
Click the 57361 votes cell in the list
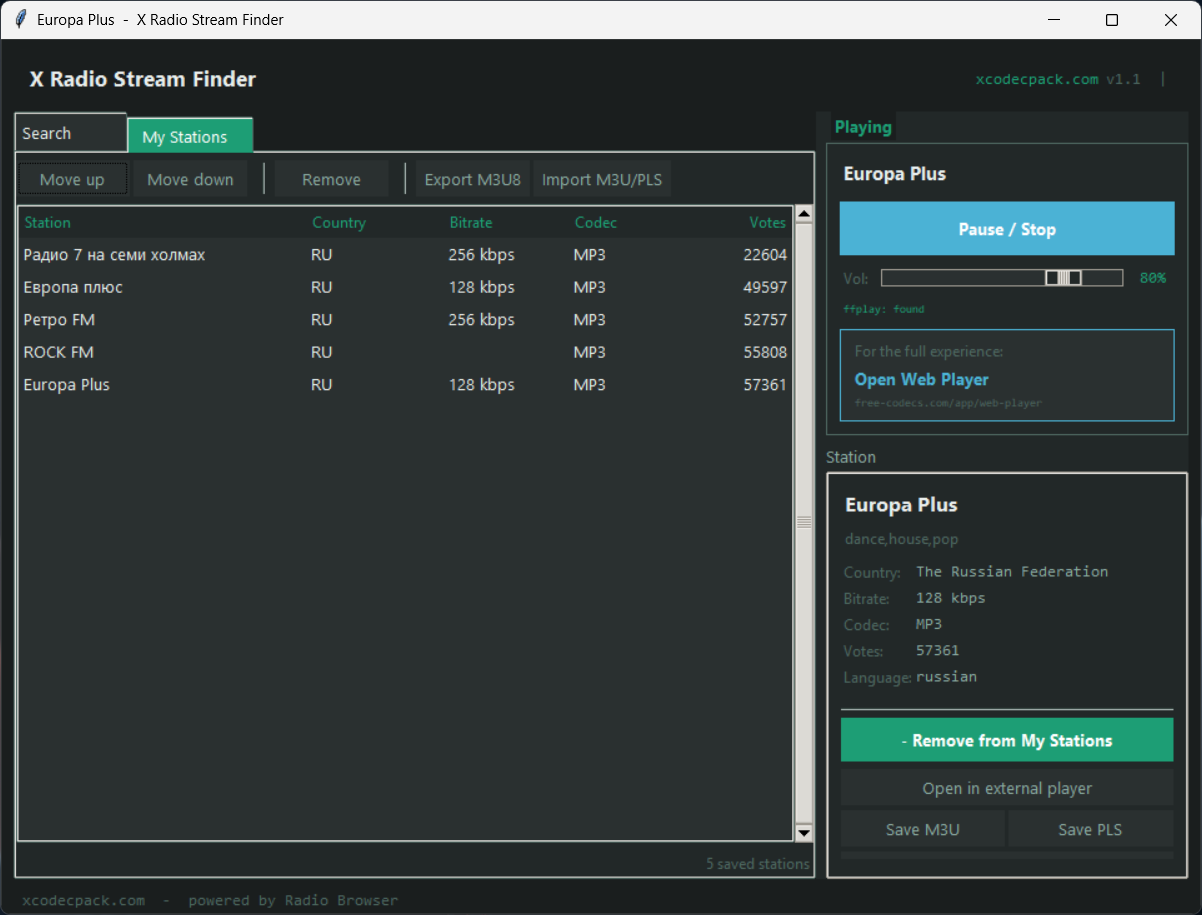pyautogui.click(x=765, y=385)
